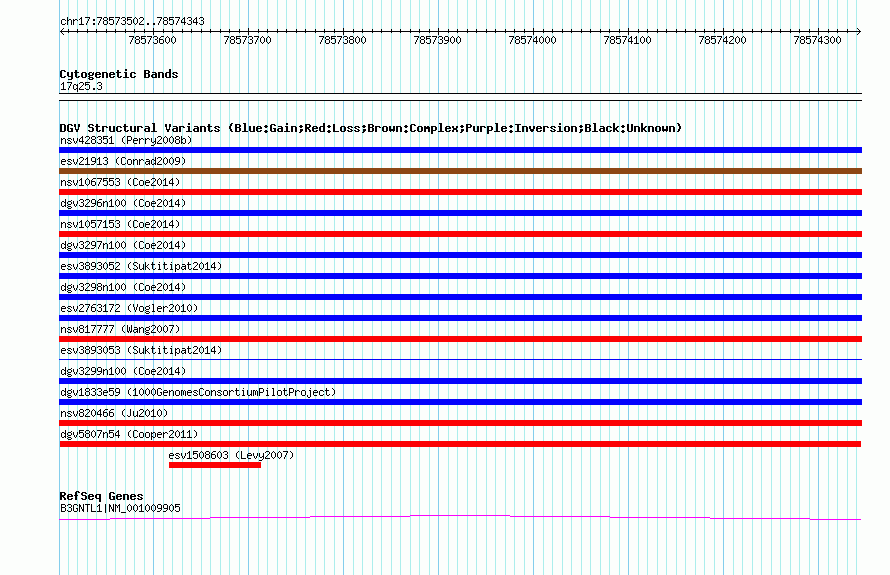890x575 pixels.
Task: Click ruler position 78574300
Action: [817, 40]
